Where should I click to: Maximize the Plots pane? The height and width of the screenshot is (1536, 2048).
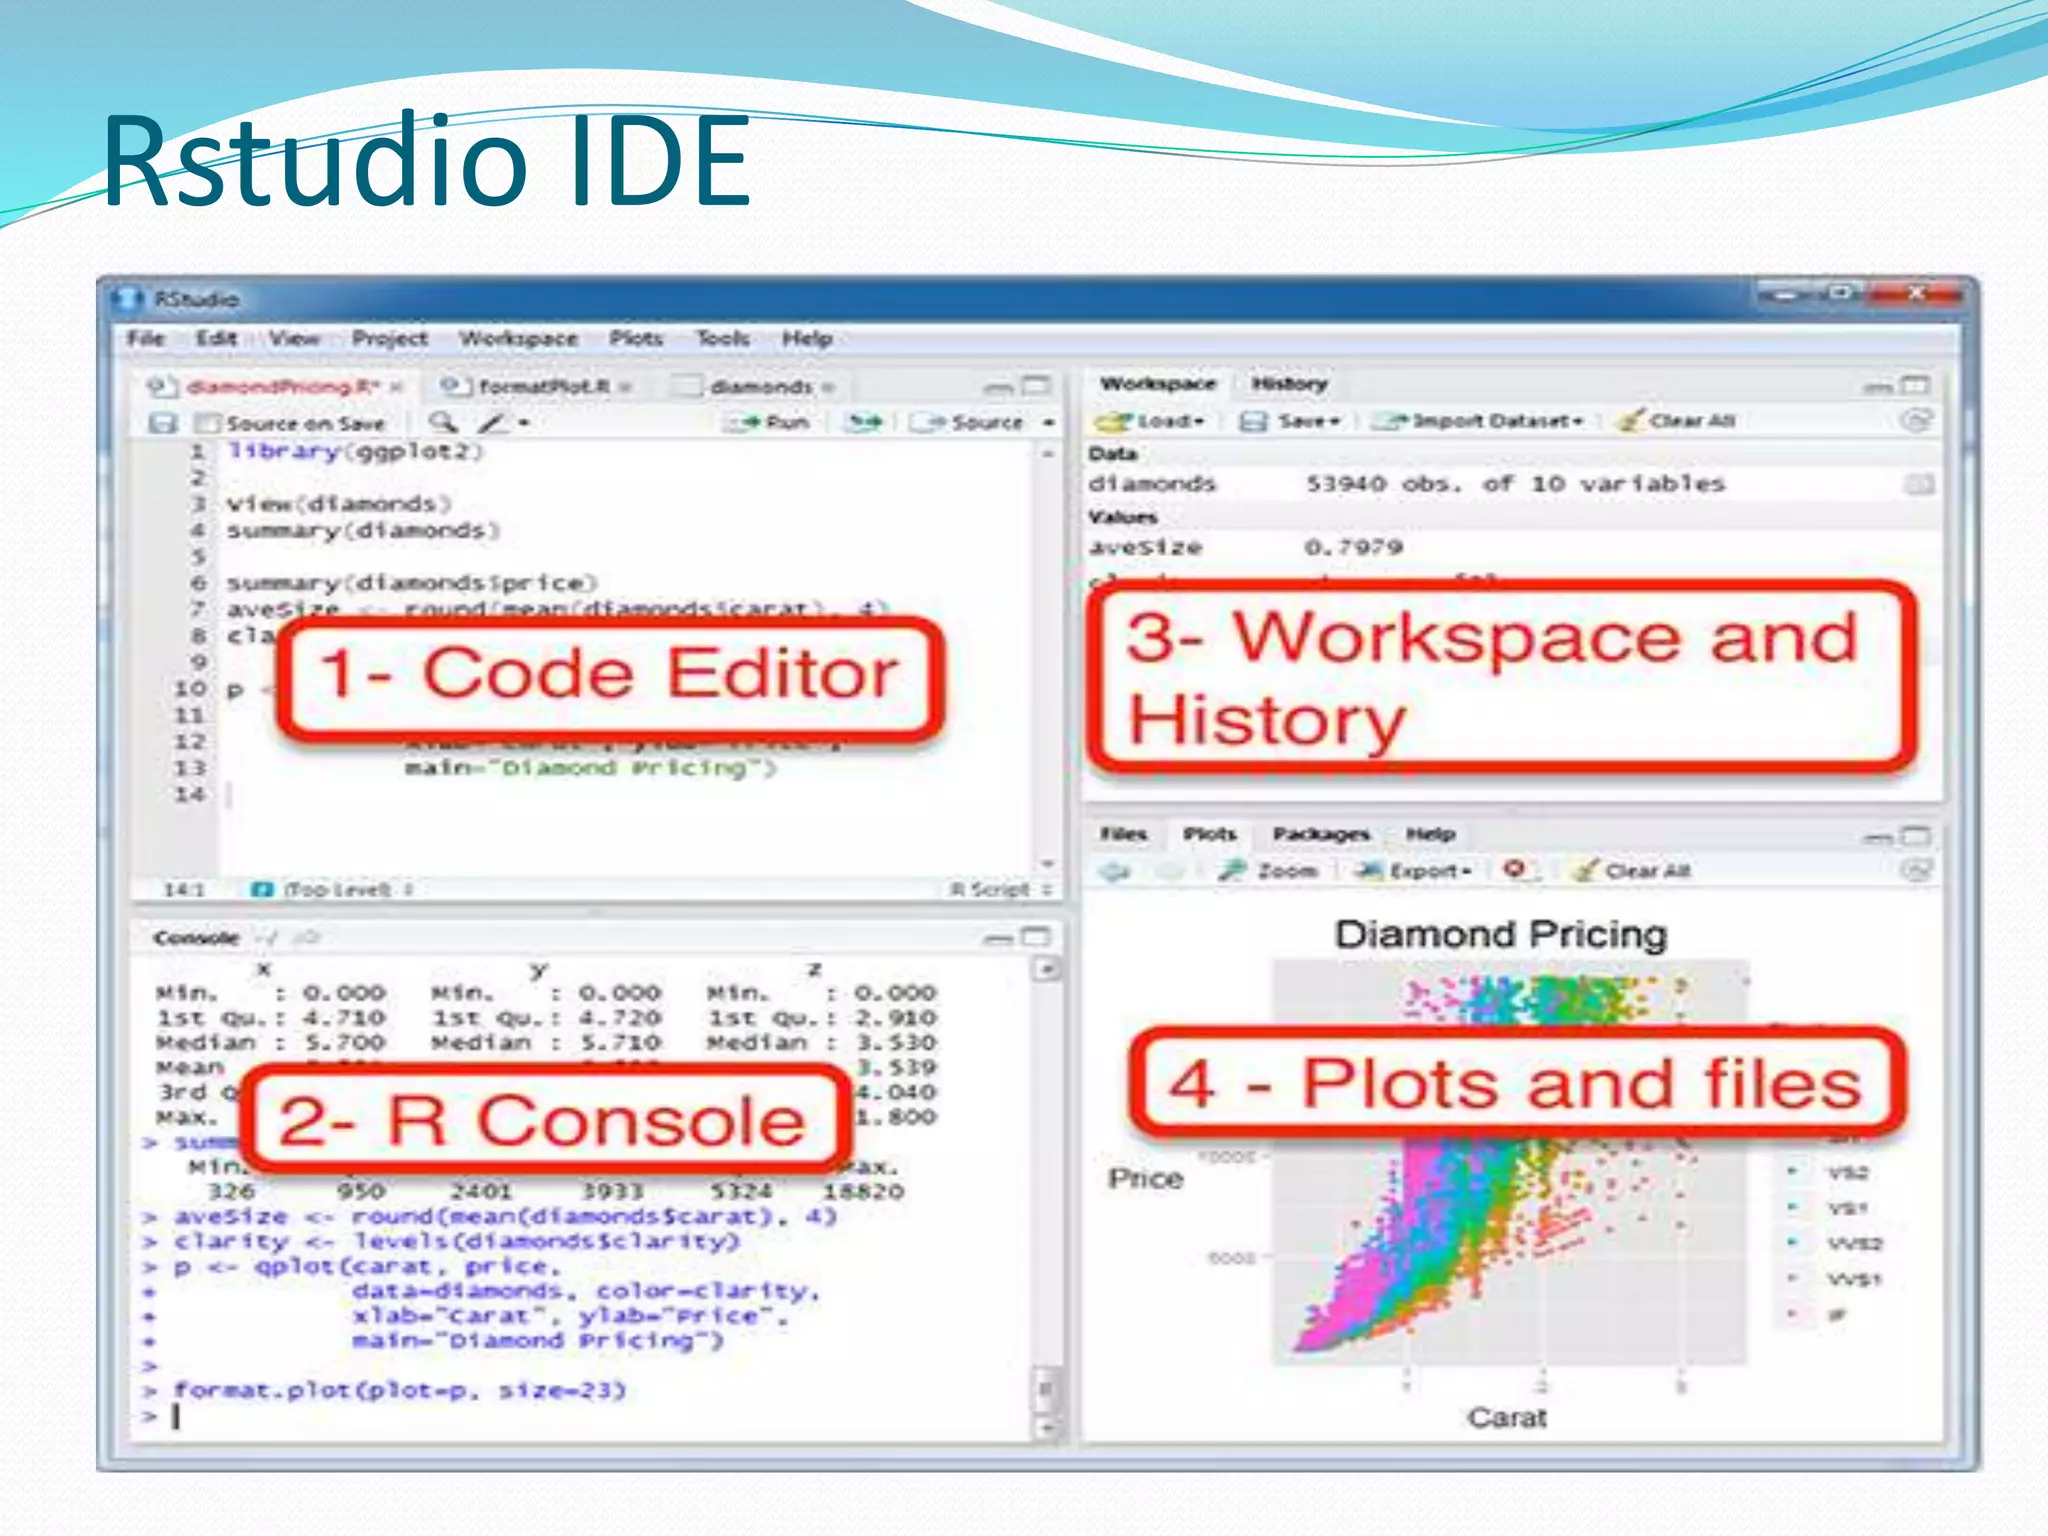(x=1914, y=835)
